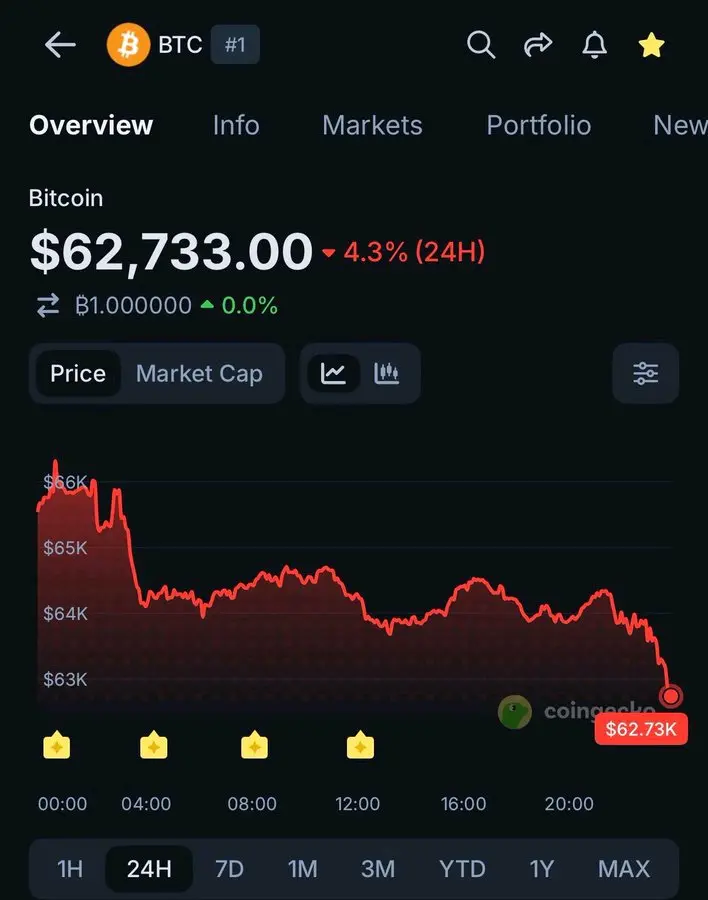Open search with magnifier icon
708x900 pixels.
(x=481, y=45)
